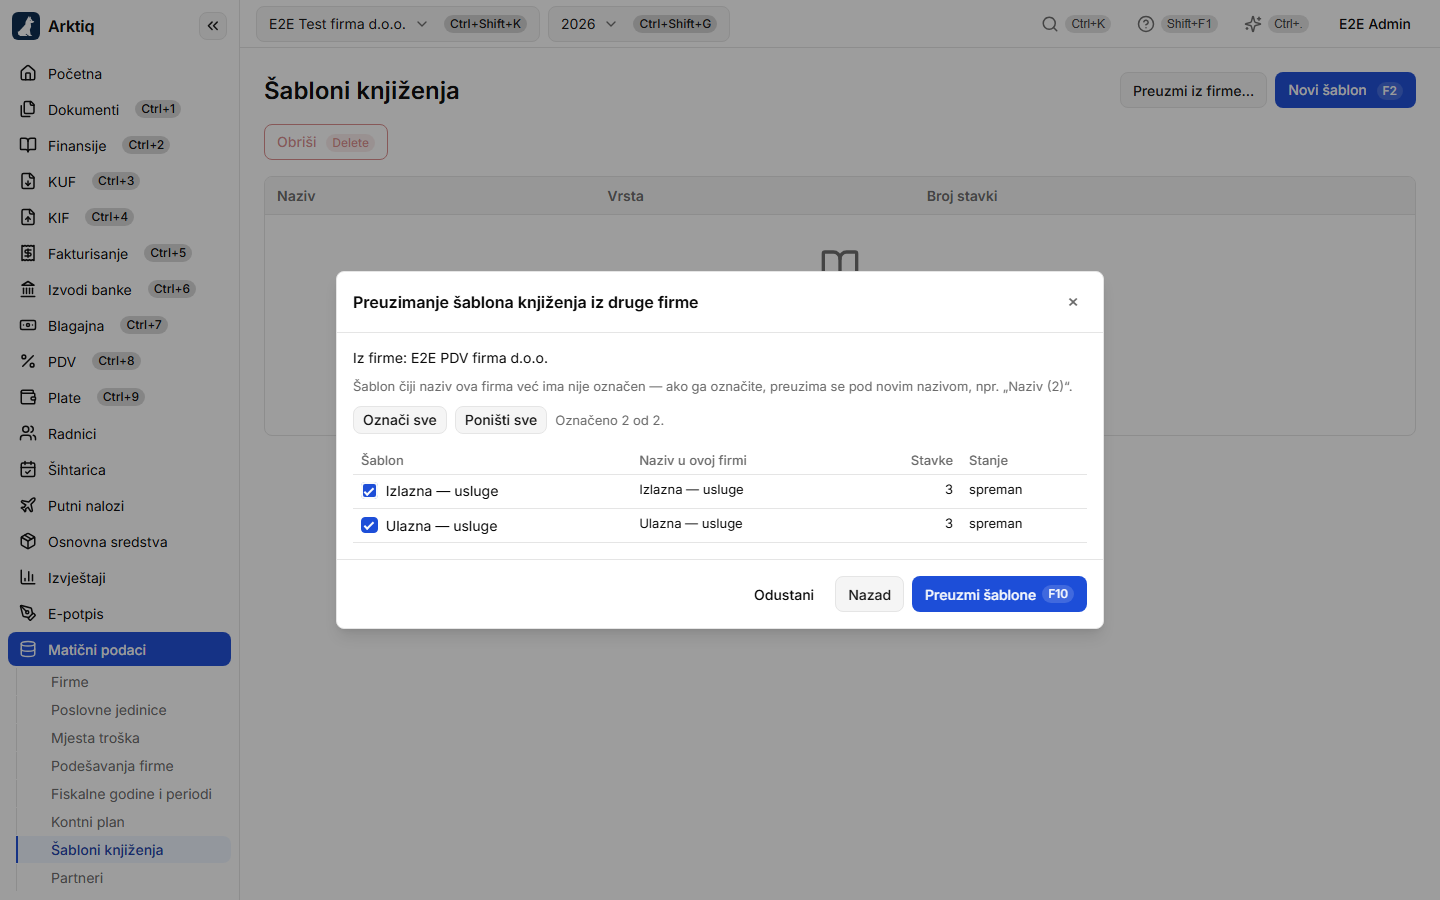Open the E2E Admin user menu
This screenshot has height=900, width=1440.
click(x=1375, y=24)
